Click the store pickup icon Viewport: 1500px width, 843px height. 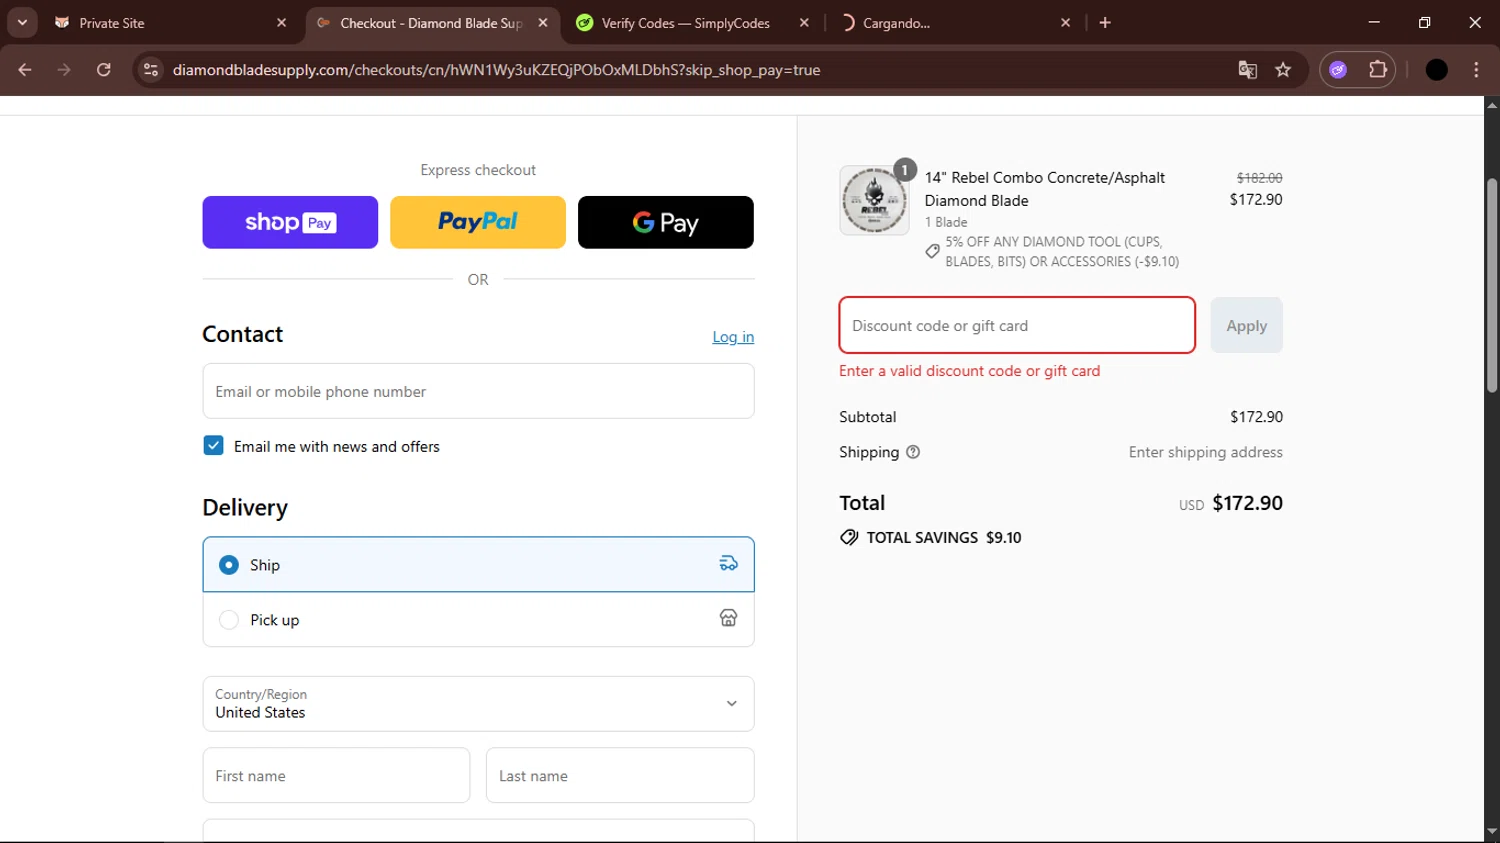coord(728,619)
